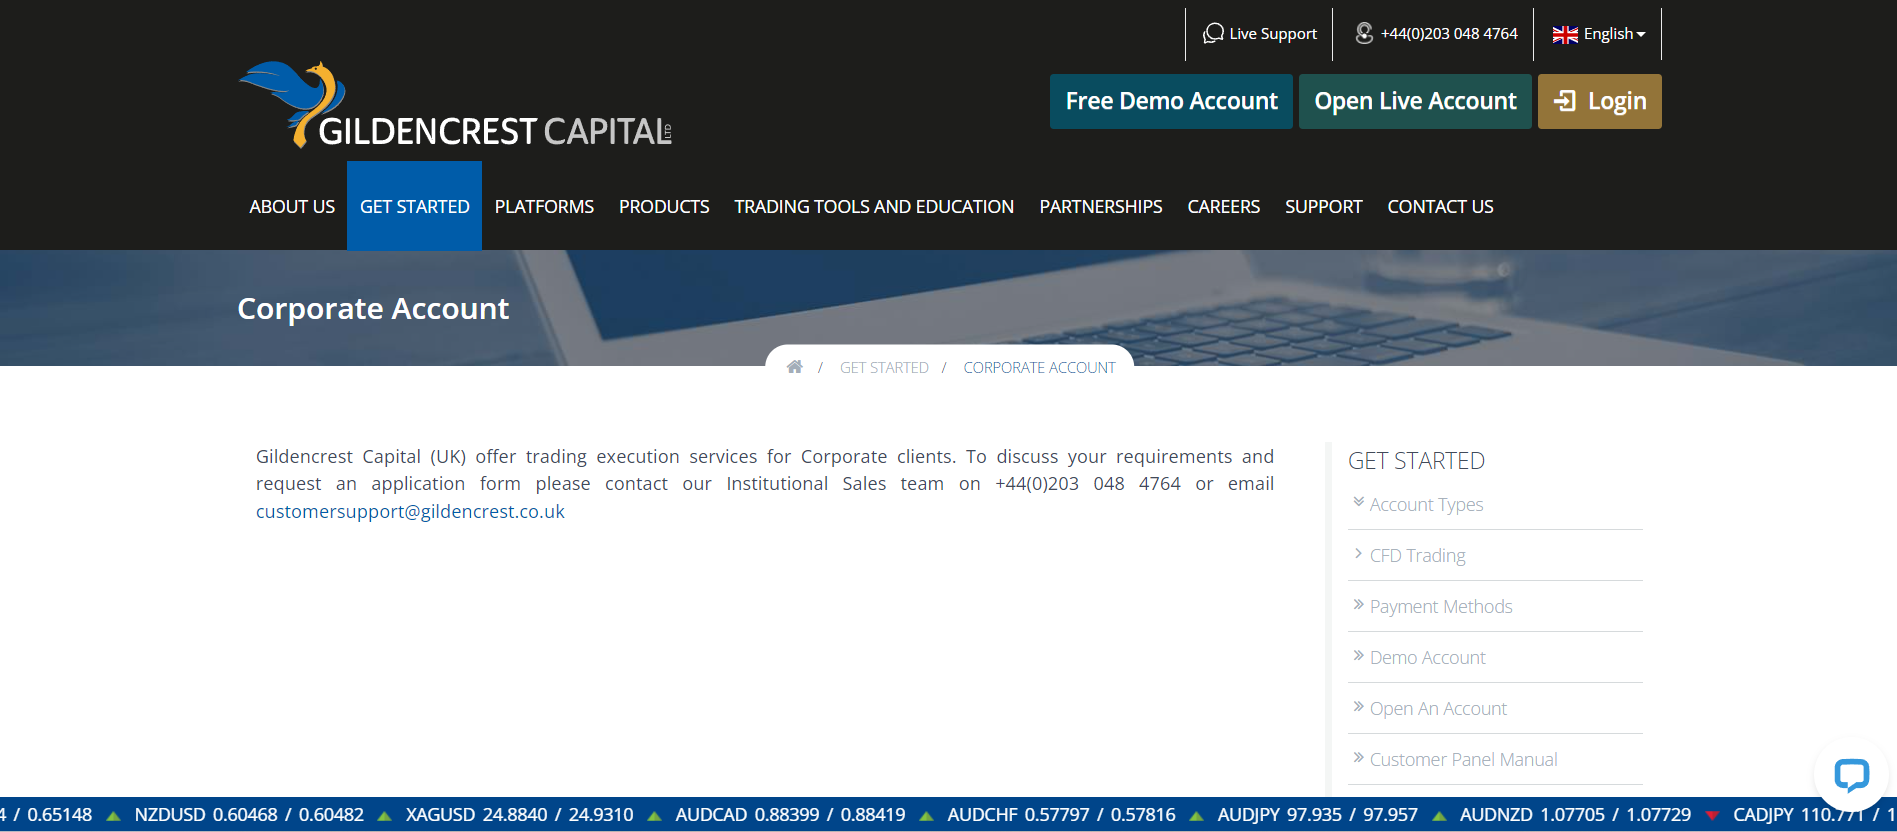Click the UK flag language icon
The width and height of the screenshot is (1897, 832).
tap(1565, 34)
